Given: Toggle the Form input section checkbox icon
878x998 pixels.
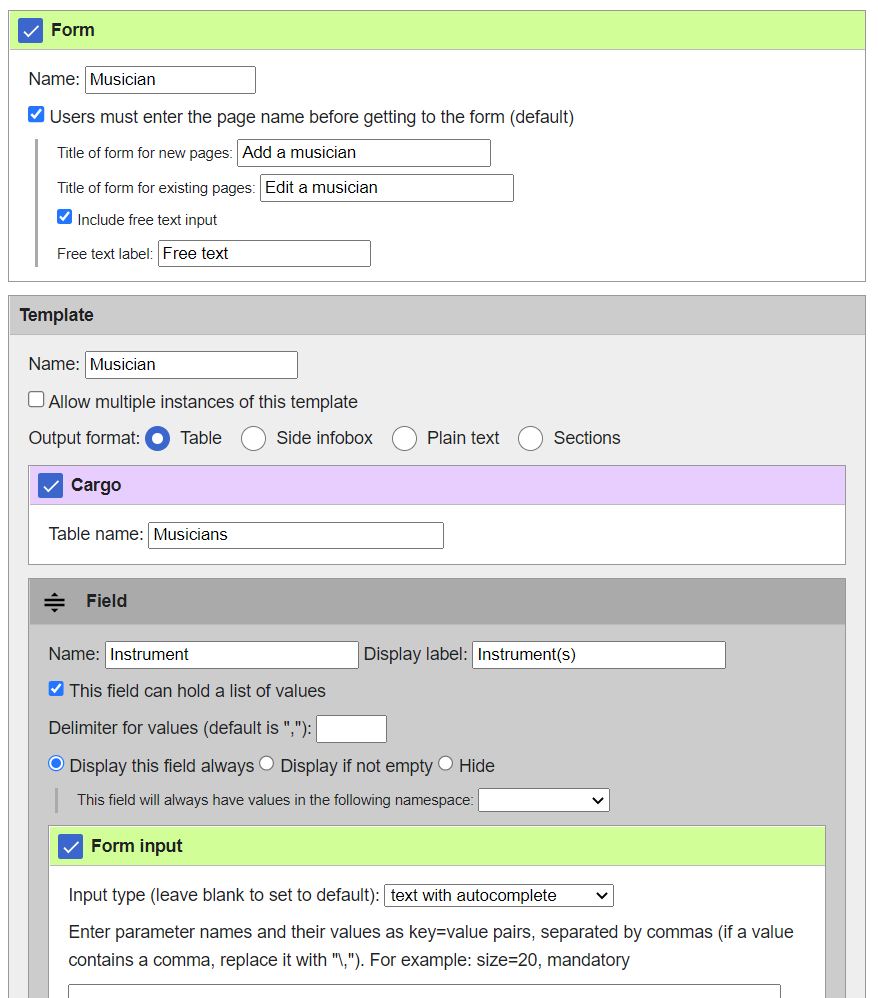Looking at the screenshot, I should 71,846.
